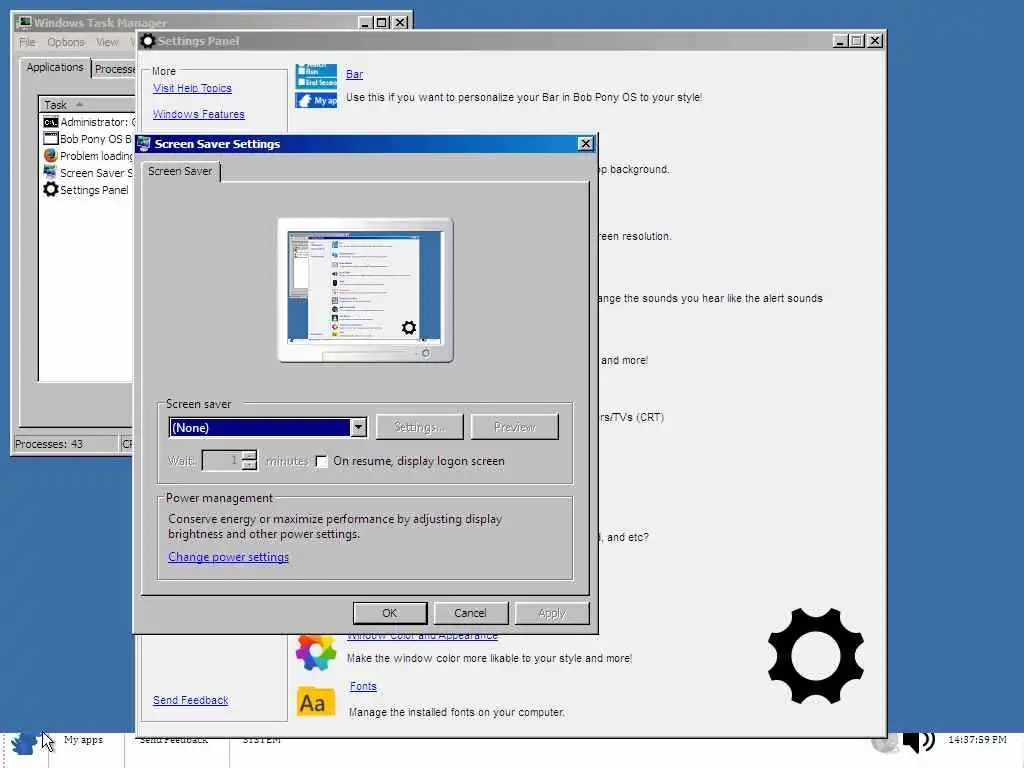
Task: Click Send Feedback on the taskbar
Action: point(174,739)
